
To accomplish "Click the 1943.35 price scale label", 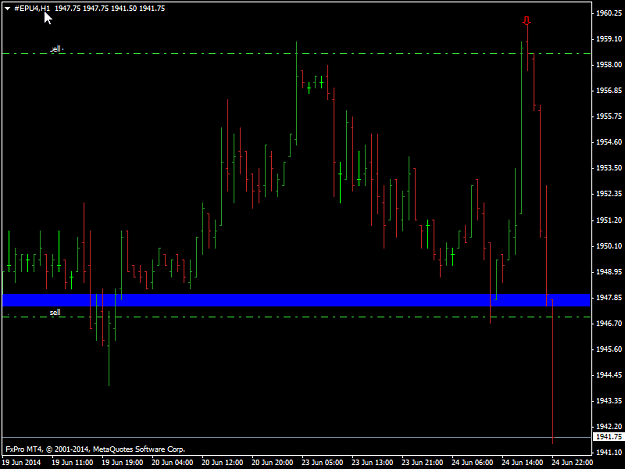I will [609, 401].
